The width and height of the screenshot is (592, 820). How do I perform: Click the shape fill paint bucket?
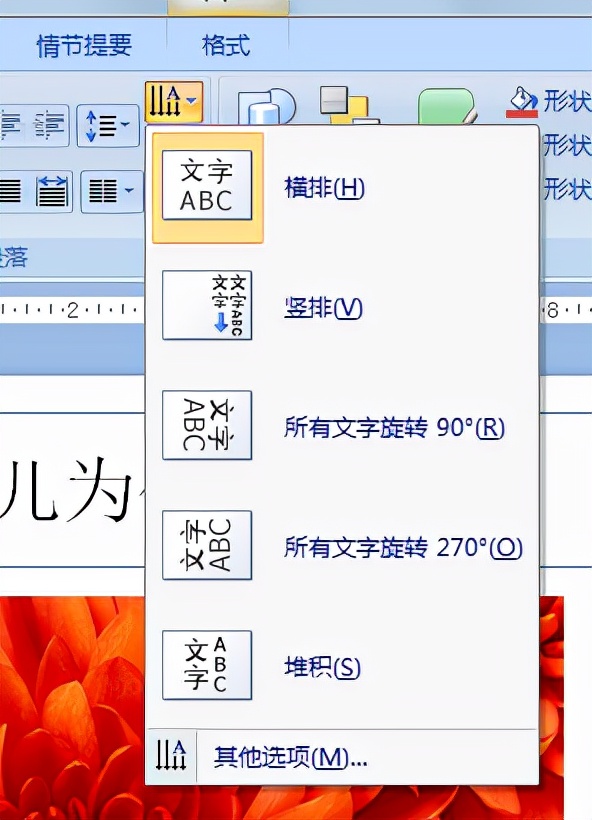(521, 101)
